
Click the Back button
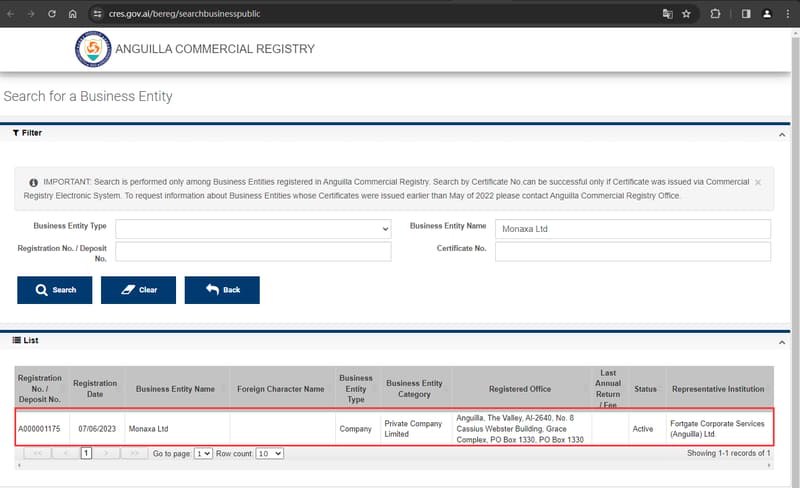click(222, 290)
